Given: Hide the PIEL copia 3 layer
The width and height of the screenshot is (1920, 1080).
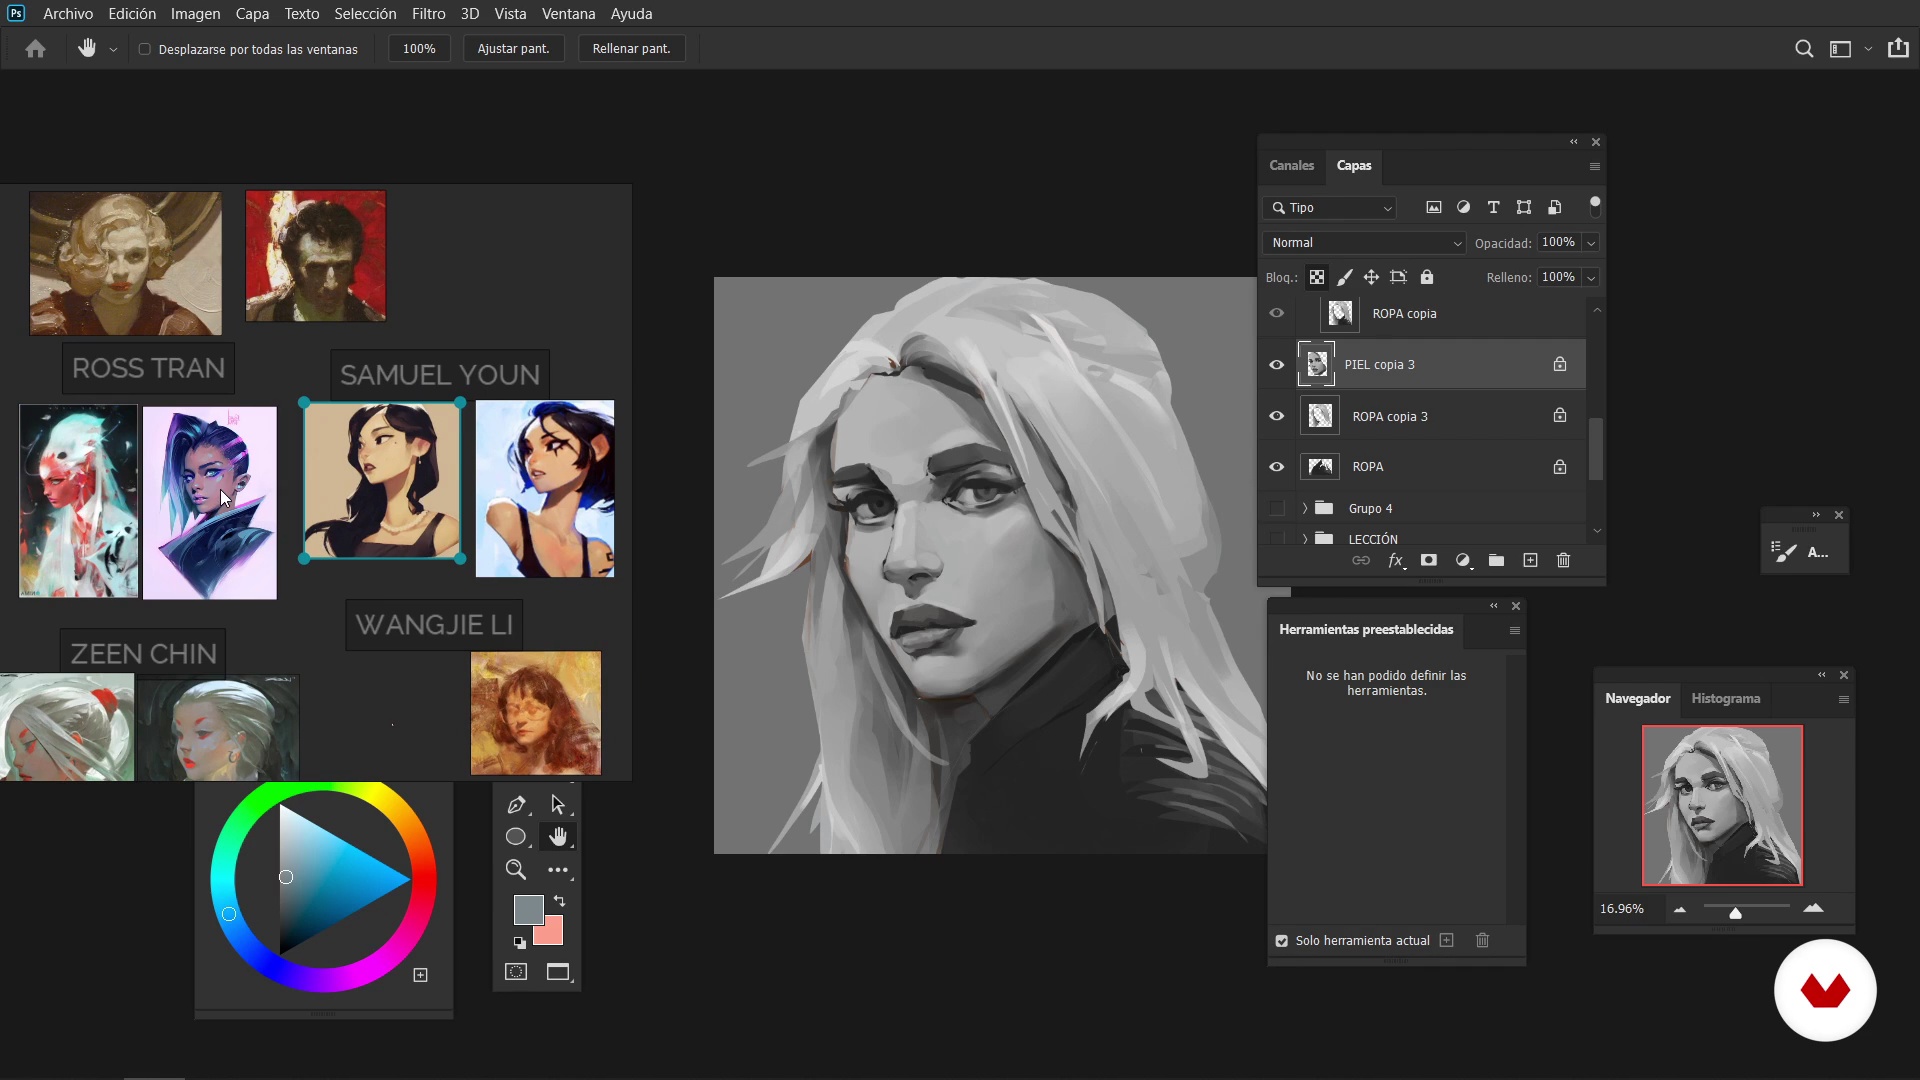Looking at the screenshot, I should pos(1277,365).
